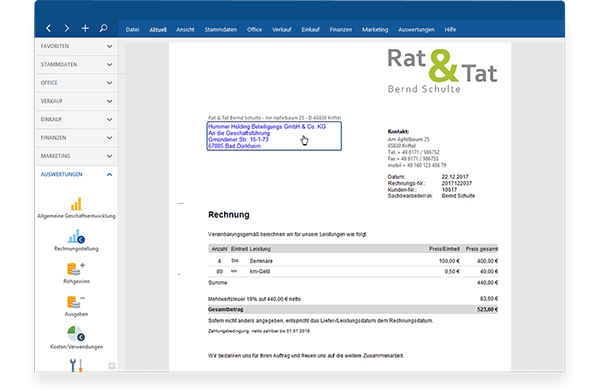Open the Auswertungen menu
Image resolution: width=600 pixels, height=392 pixels.
(x=416, y=29)
